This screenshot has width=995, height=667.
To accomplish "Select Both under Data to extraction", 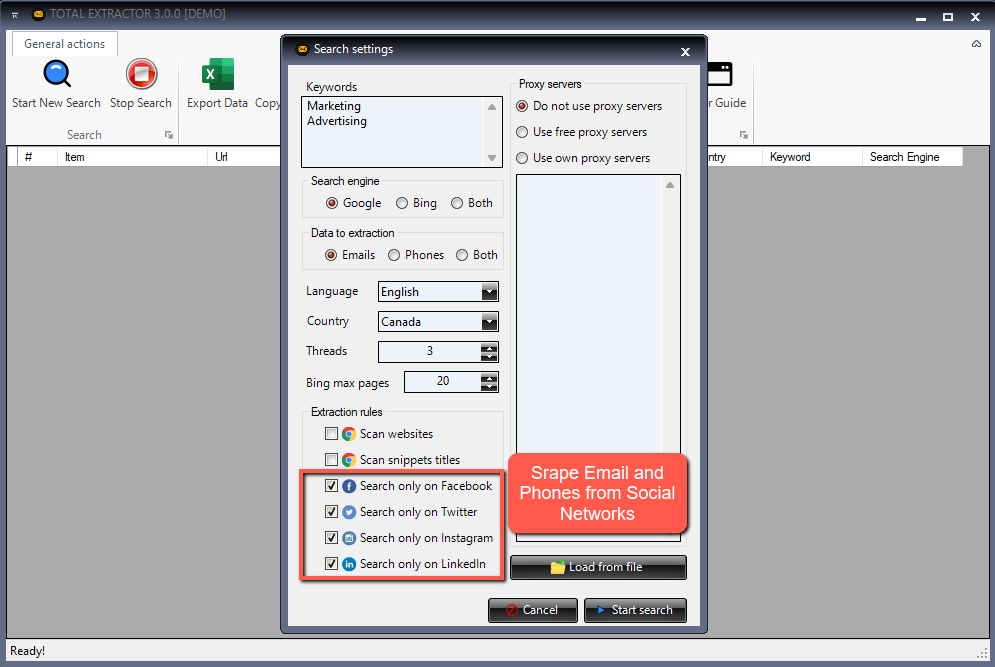I will click(x=462, y=255).
